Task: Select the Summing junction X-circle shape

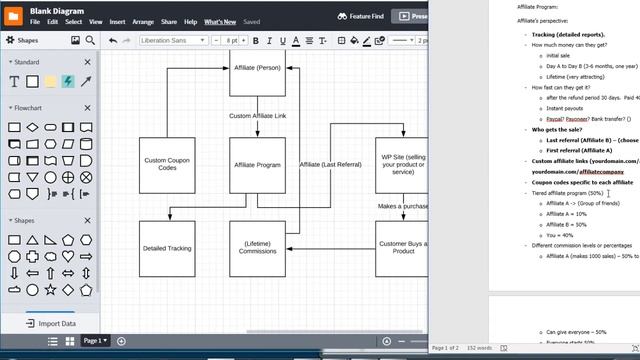Action: pyautogui.click(x=86, y=178)
